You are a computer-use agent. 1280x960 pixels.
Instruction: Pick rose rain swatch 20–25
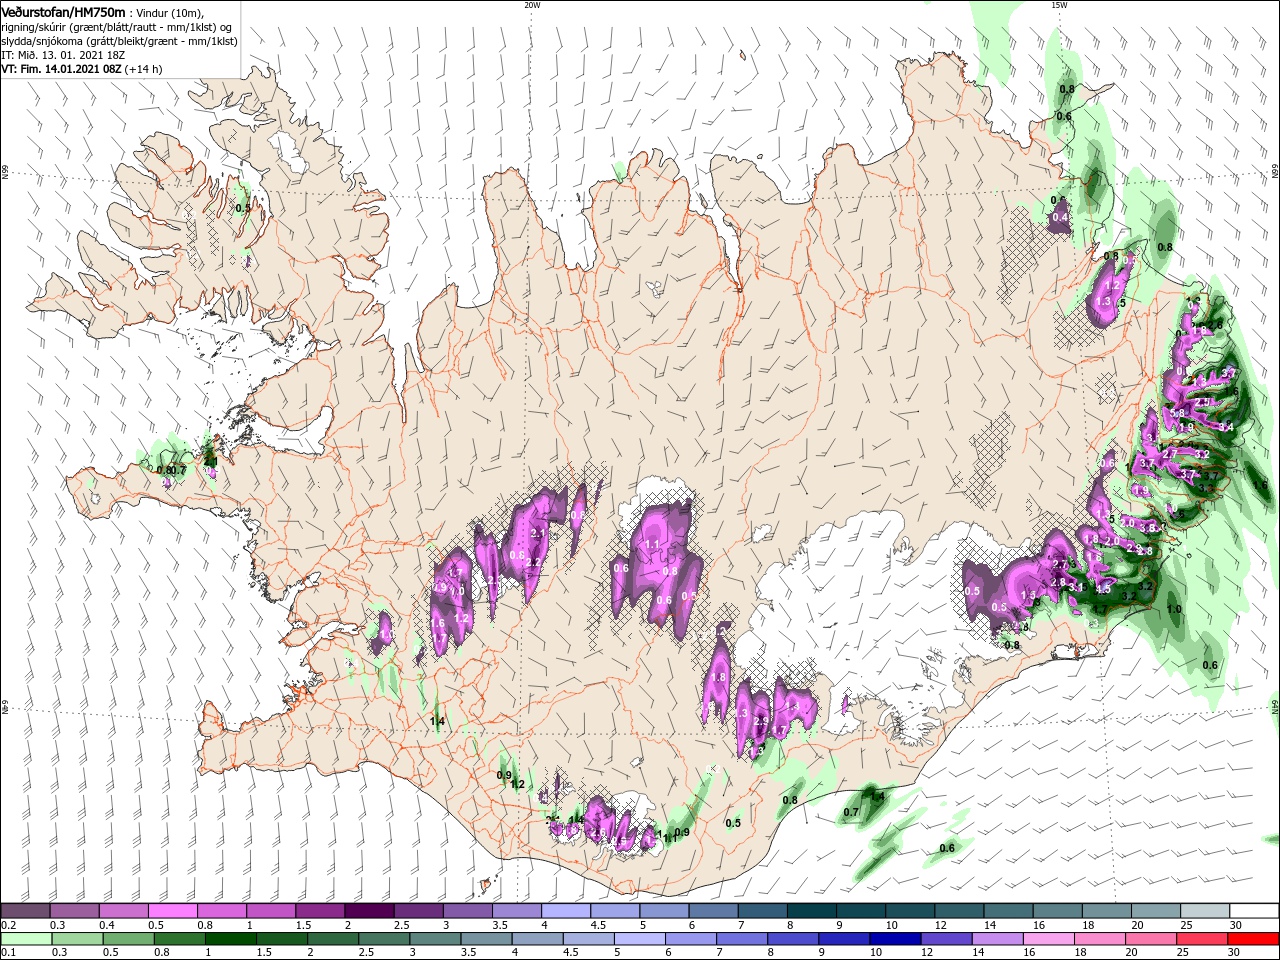[1151, 939]
